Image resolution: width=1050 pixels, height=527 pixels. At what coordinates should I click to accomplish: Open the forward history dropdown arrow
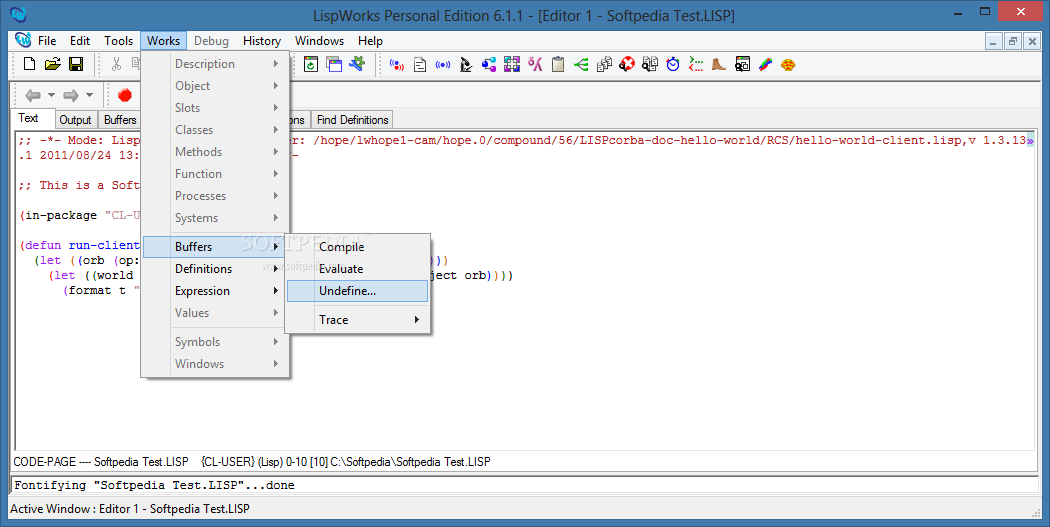[89, 95]
